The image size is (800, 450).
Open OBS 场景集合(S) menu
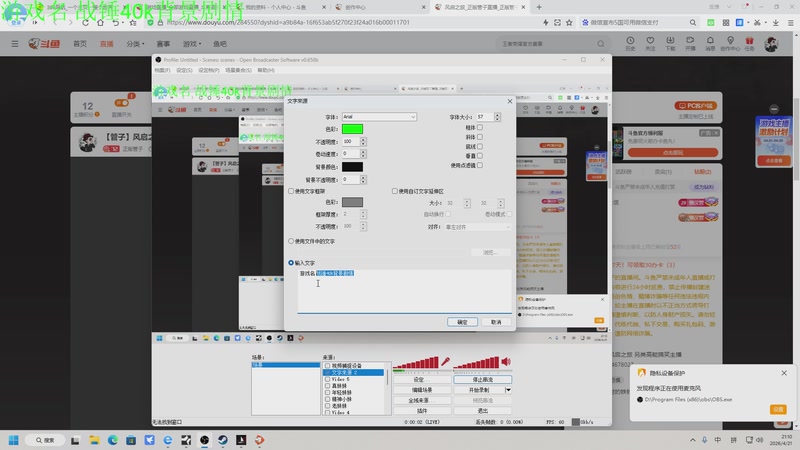click(238, 70)
